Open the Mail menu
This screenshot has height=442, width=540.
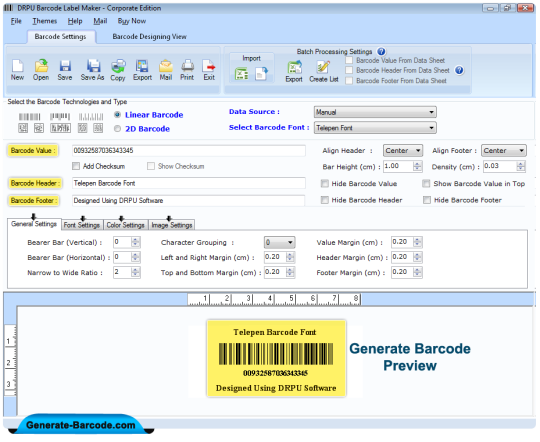(100, 21)
